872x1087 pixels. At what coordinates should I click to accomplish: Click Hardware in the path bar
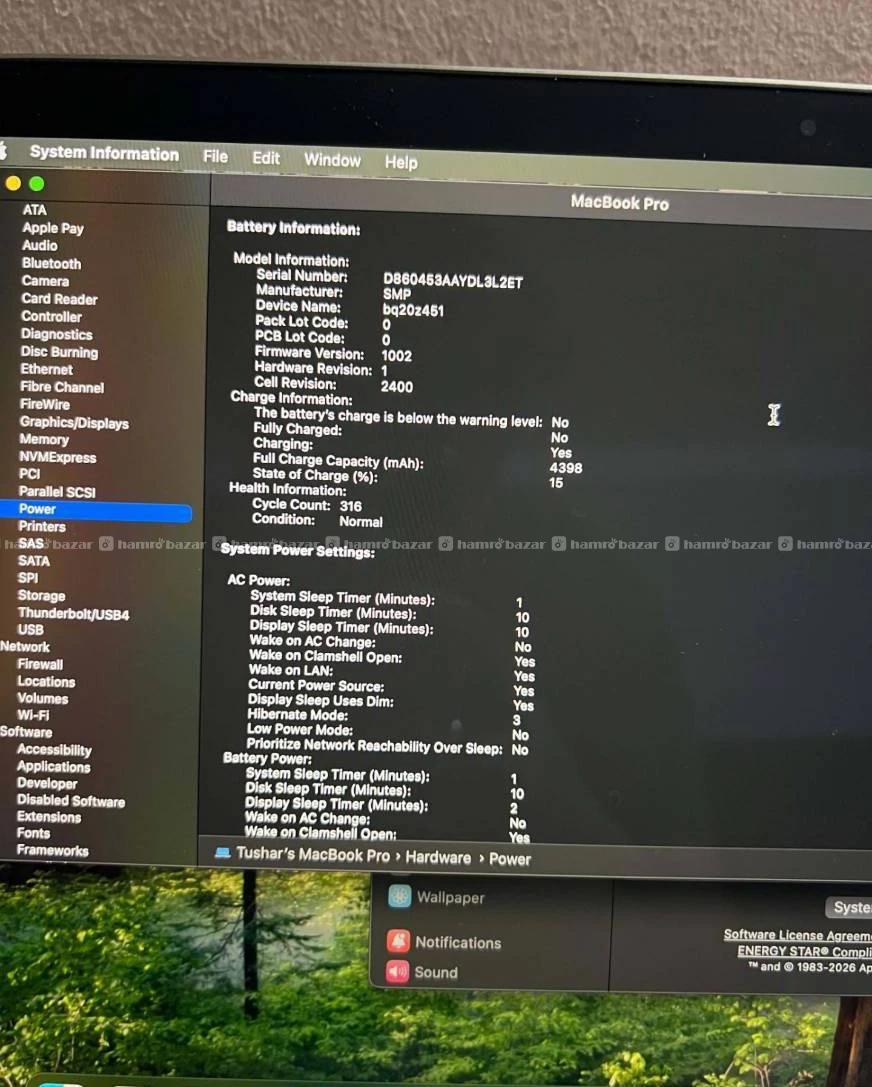pos(438,858)
